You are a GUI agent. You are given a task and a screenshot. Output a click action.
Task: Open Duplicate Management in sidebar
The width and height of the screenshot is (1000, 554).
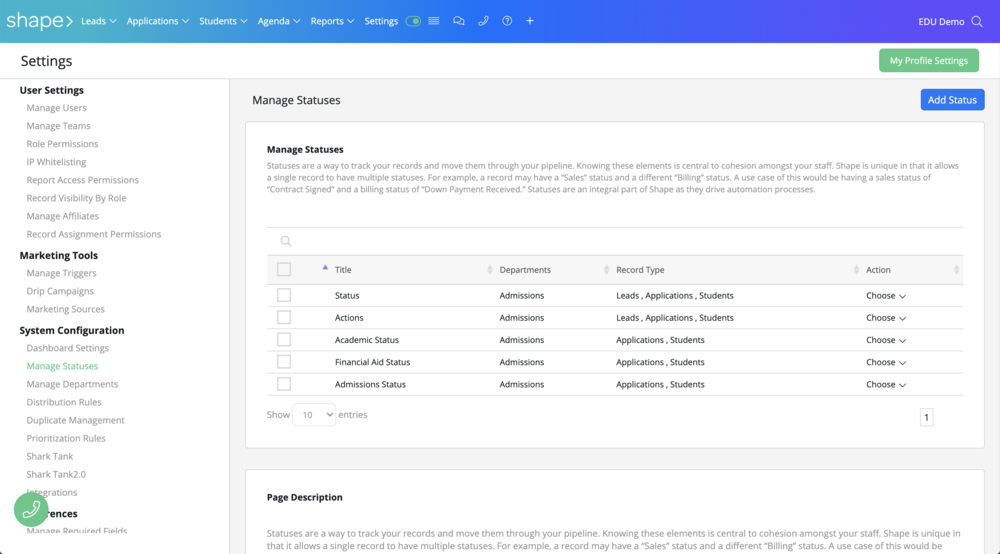[x=75, y=420]
